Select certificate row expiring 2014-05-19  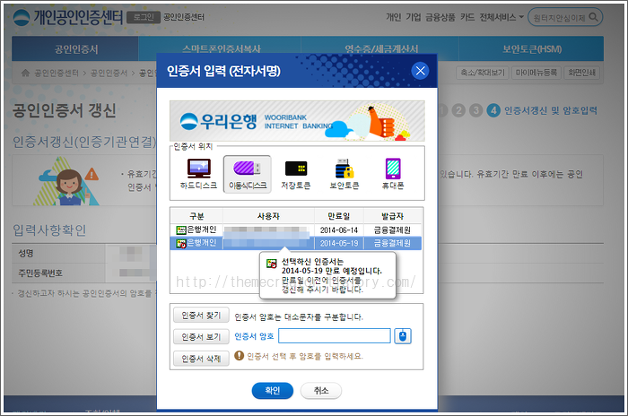pos(296,243)
